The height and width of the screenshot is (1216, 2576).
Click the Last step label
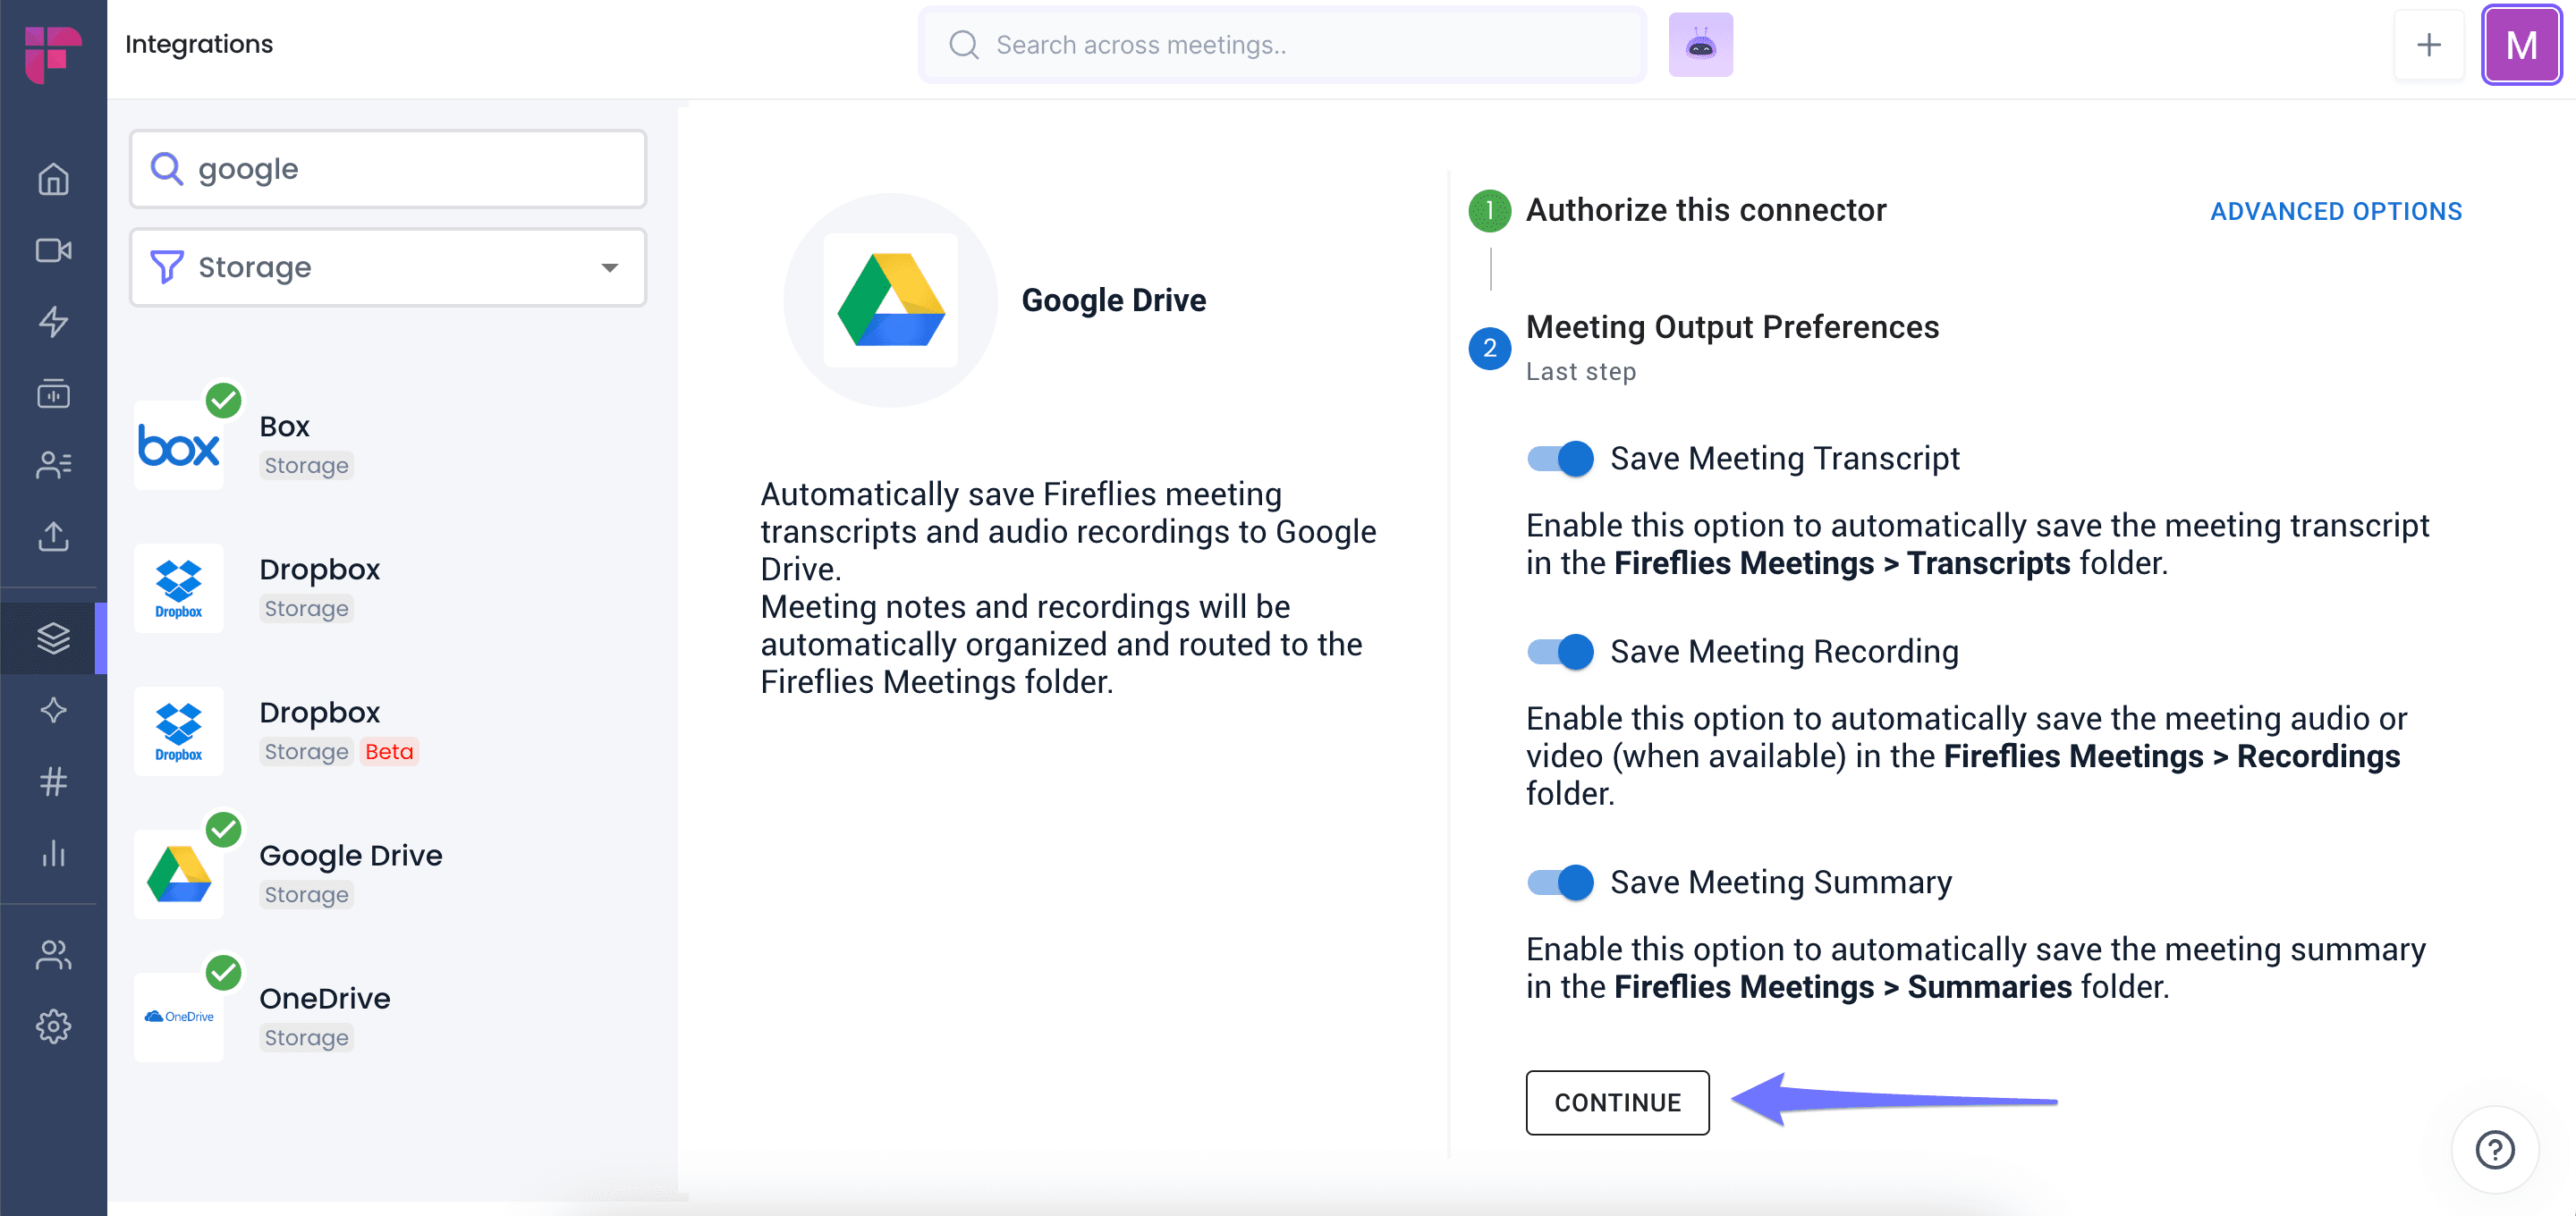click(x=1580, y=372)
